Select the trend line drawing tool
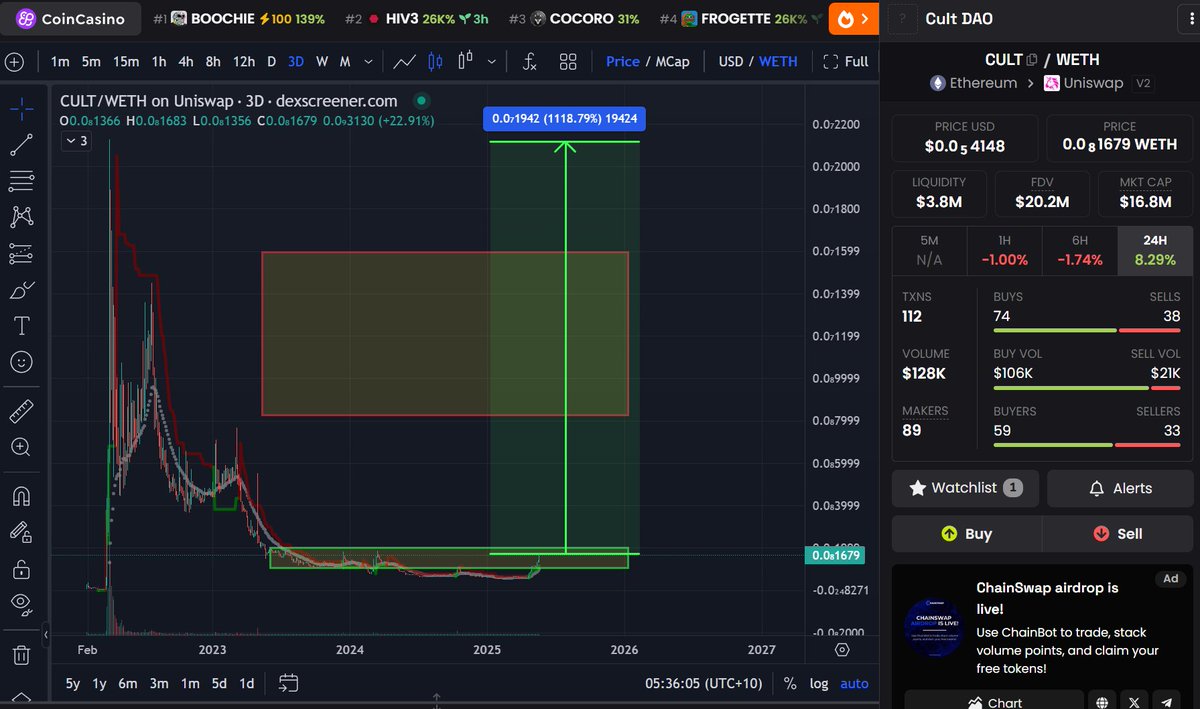1200x709 pixels. point(21,145)
